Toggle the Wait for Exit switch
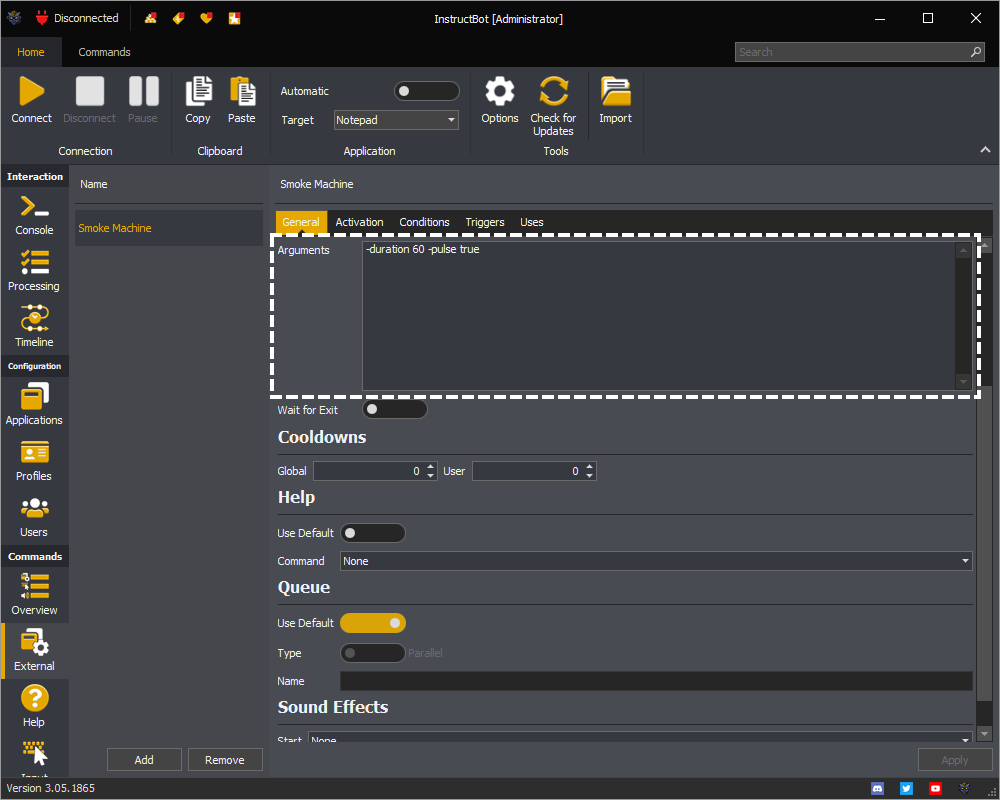1000x800 pixels. pyautogui.click(x=395, y=410)
